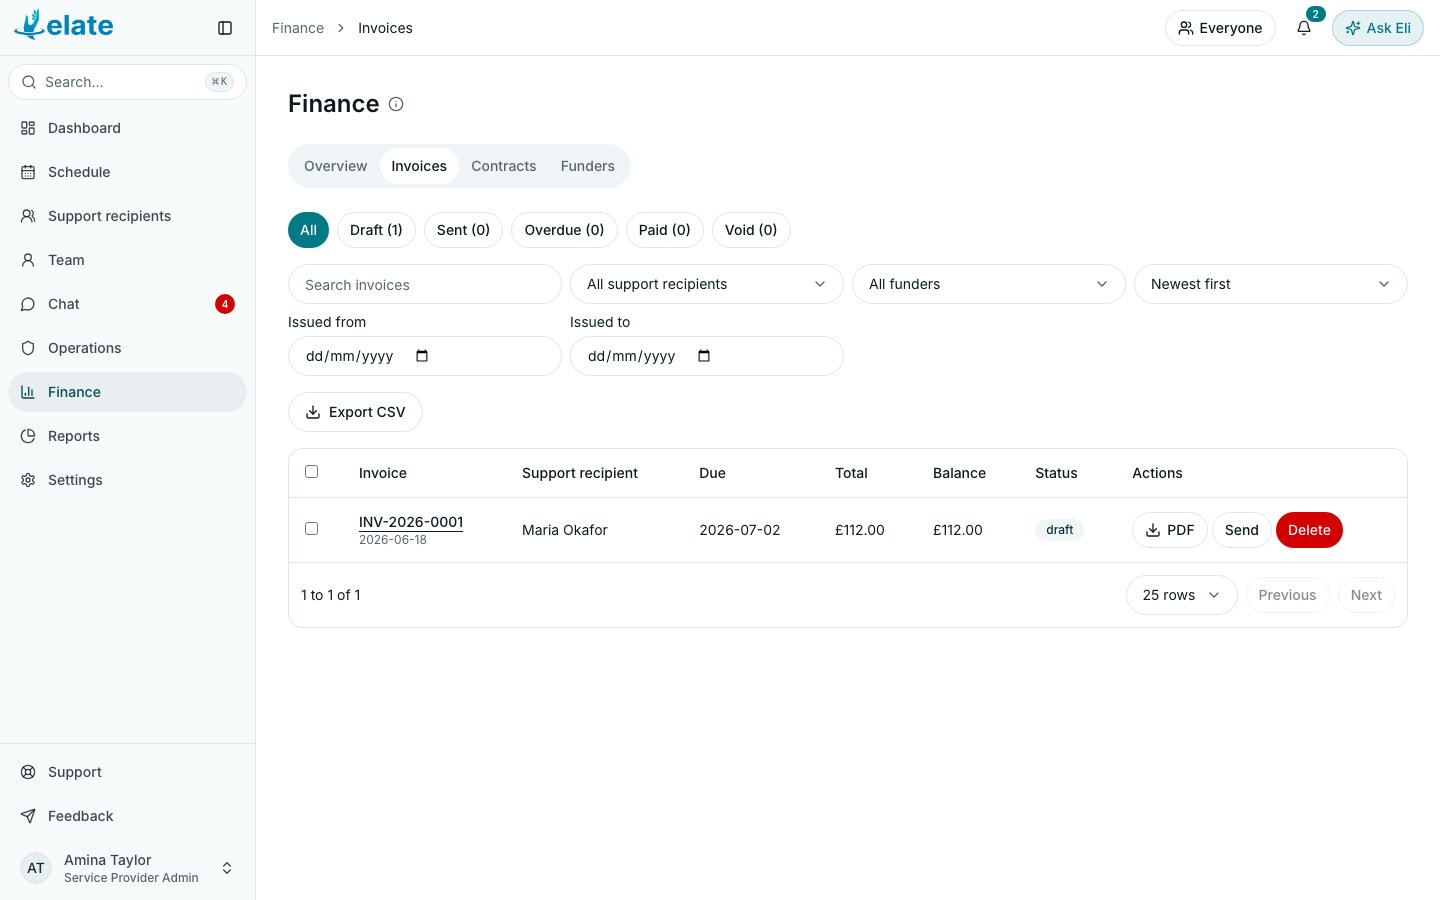Click the draft status badge
The image size is (1440, 900).
[1060, 530]
